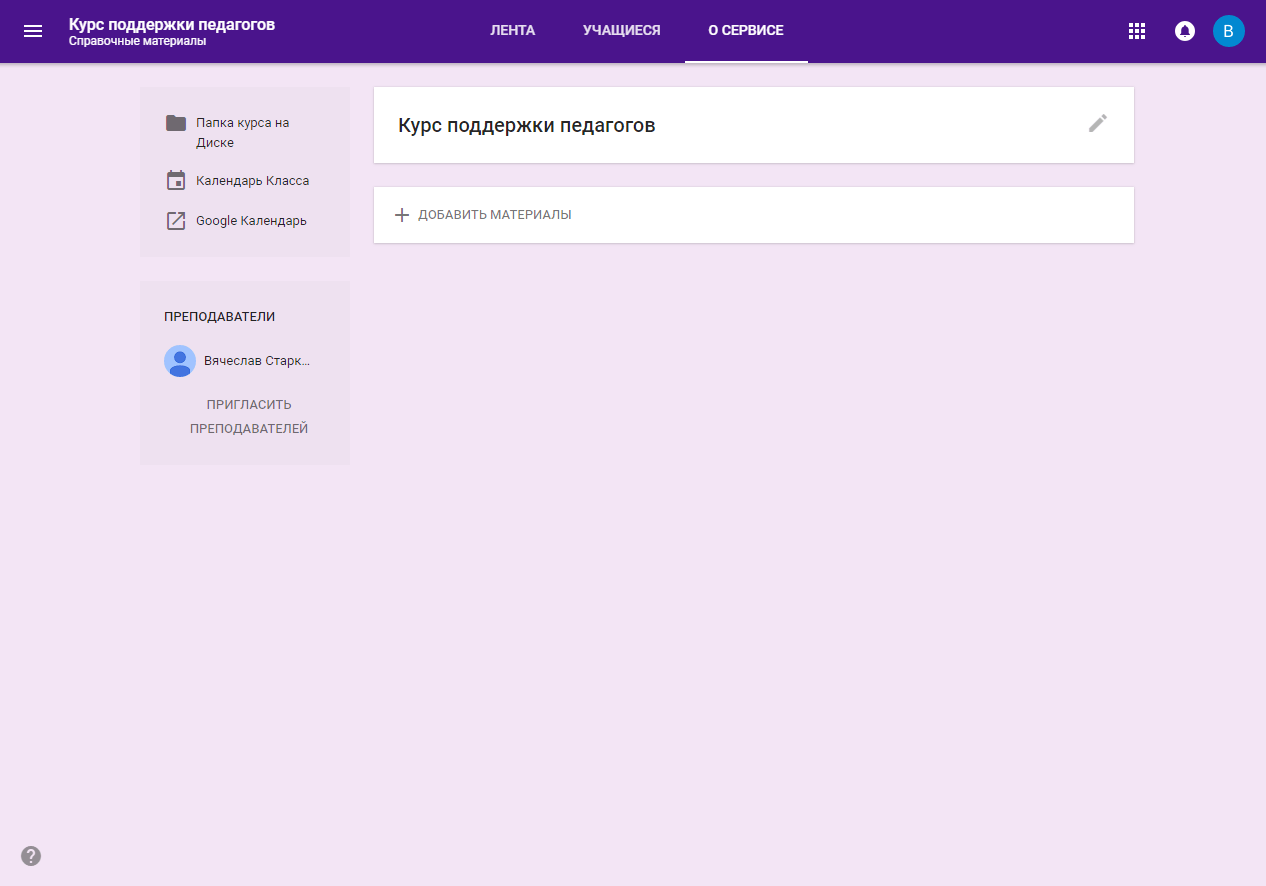Click teacher name Вячеслав Старк…
The image size is (1266, 886).
tap(257, 361)
